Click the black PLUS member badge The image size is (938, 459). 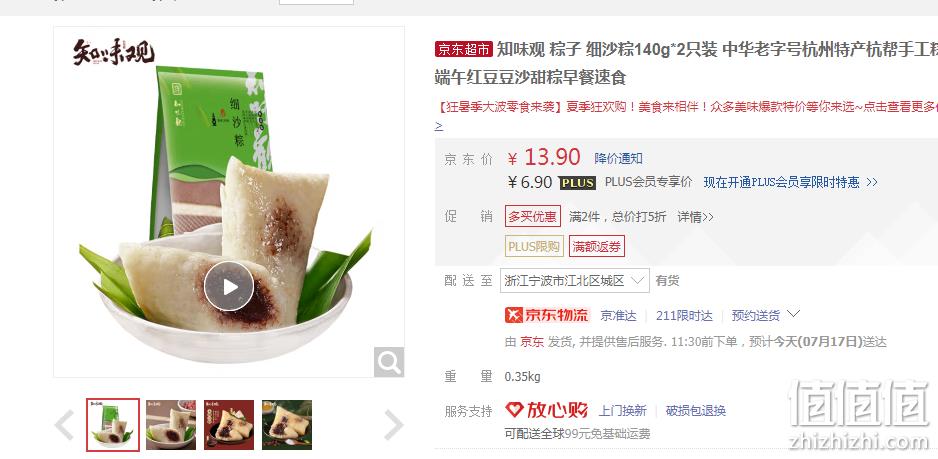577,183
